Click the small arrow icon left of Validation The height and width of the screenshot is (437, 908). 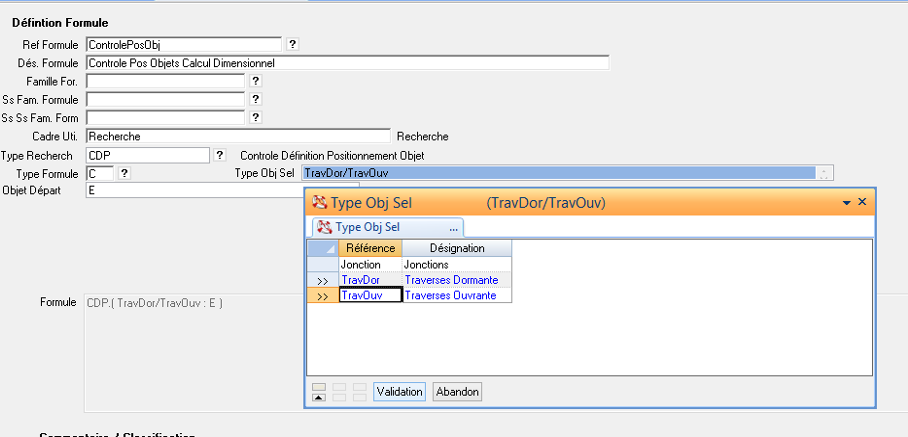coord(320,392)
